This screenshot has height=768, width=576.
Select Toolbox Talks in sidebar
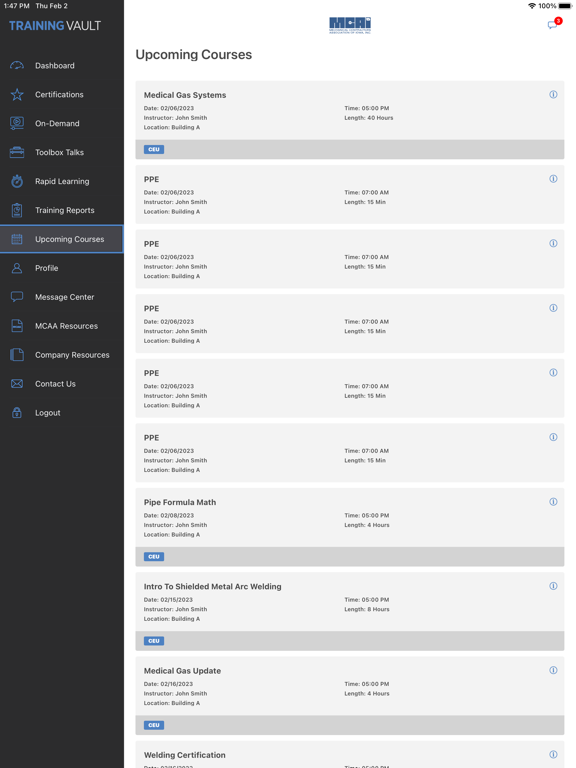pyautogui.click(x=62, y=152)
